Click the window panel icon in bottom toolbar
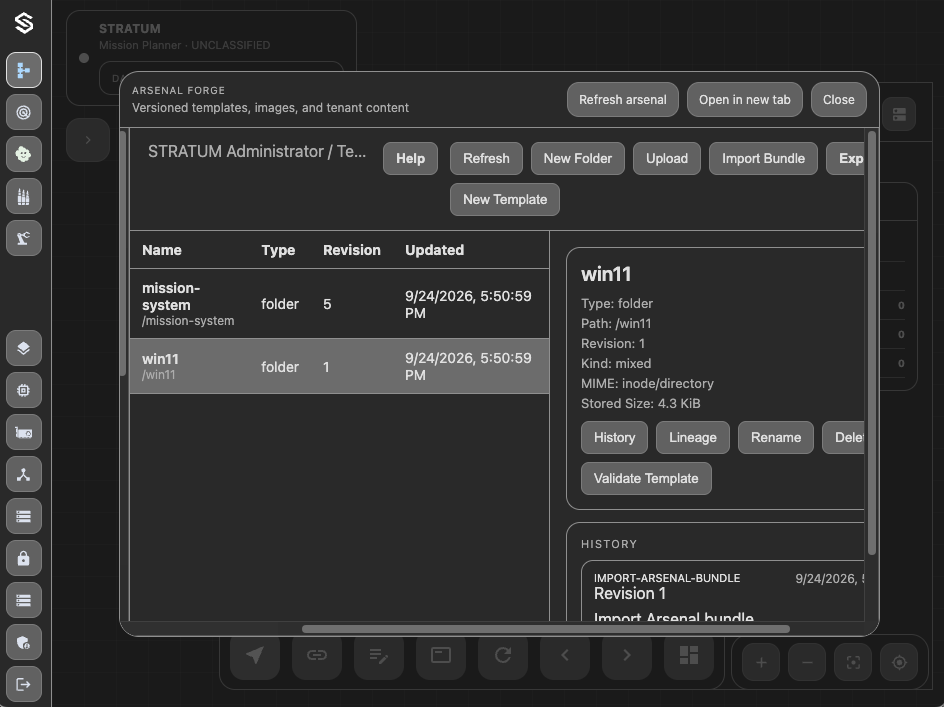 click(x=441, y=655)
